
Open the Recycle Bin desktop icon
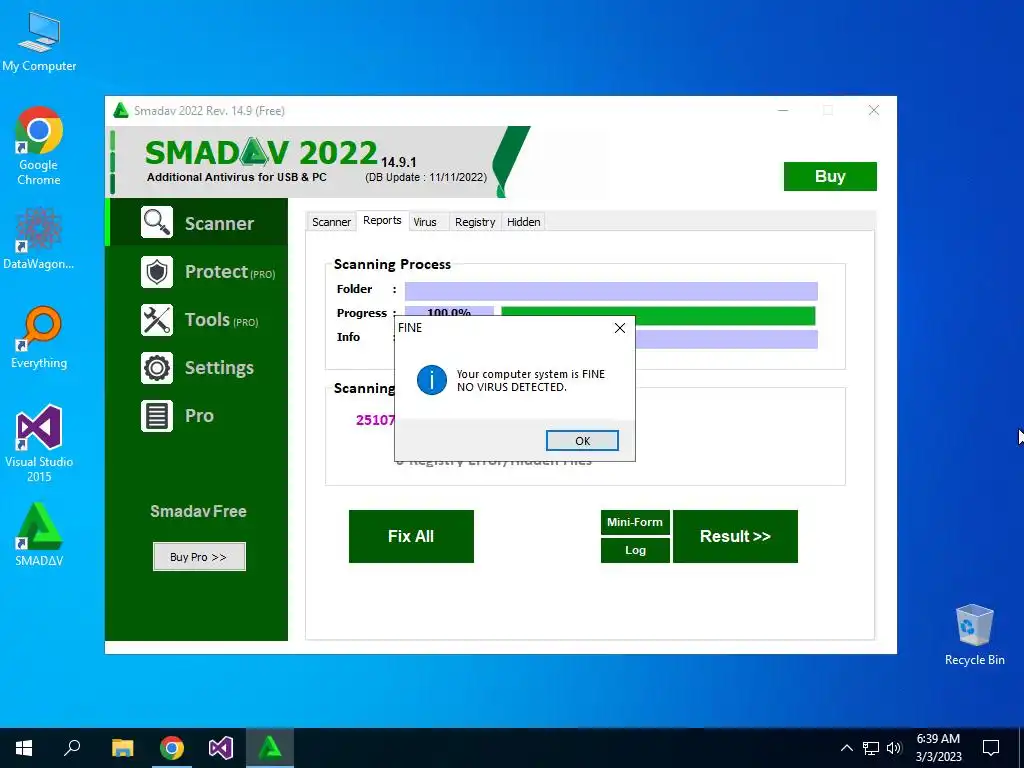coord(974,635)
